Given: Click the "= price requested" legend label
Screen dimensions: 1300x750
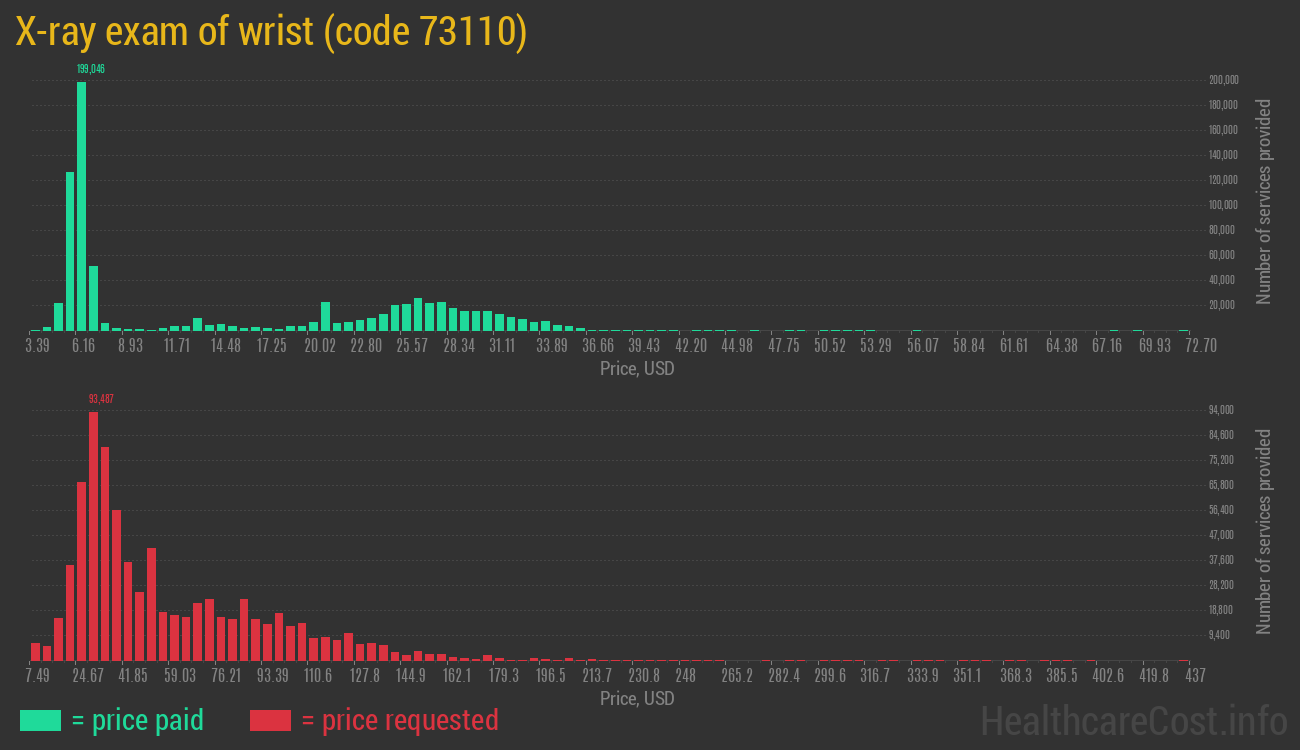Looking at the screenshot, I should [x=399, y=720].
